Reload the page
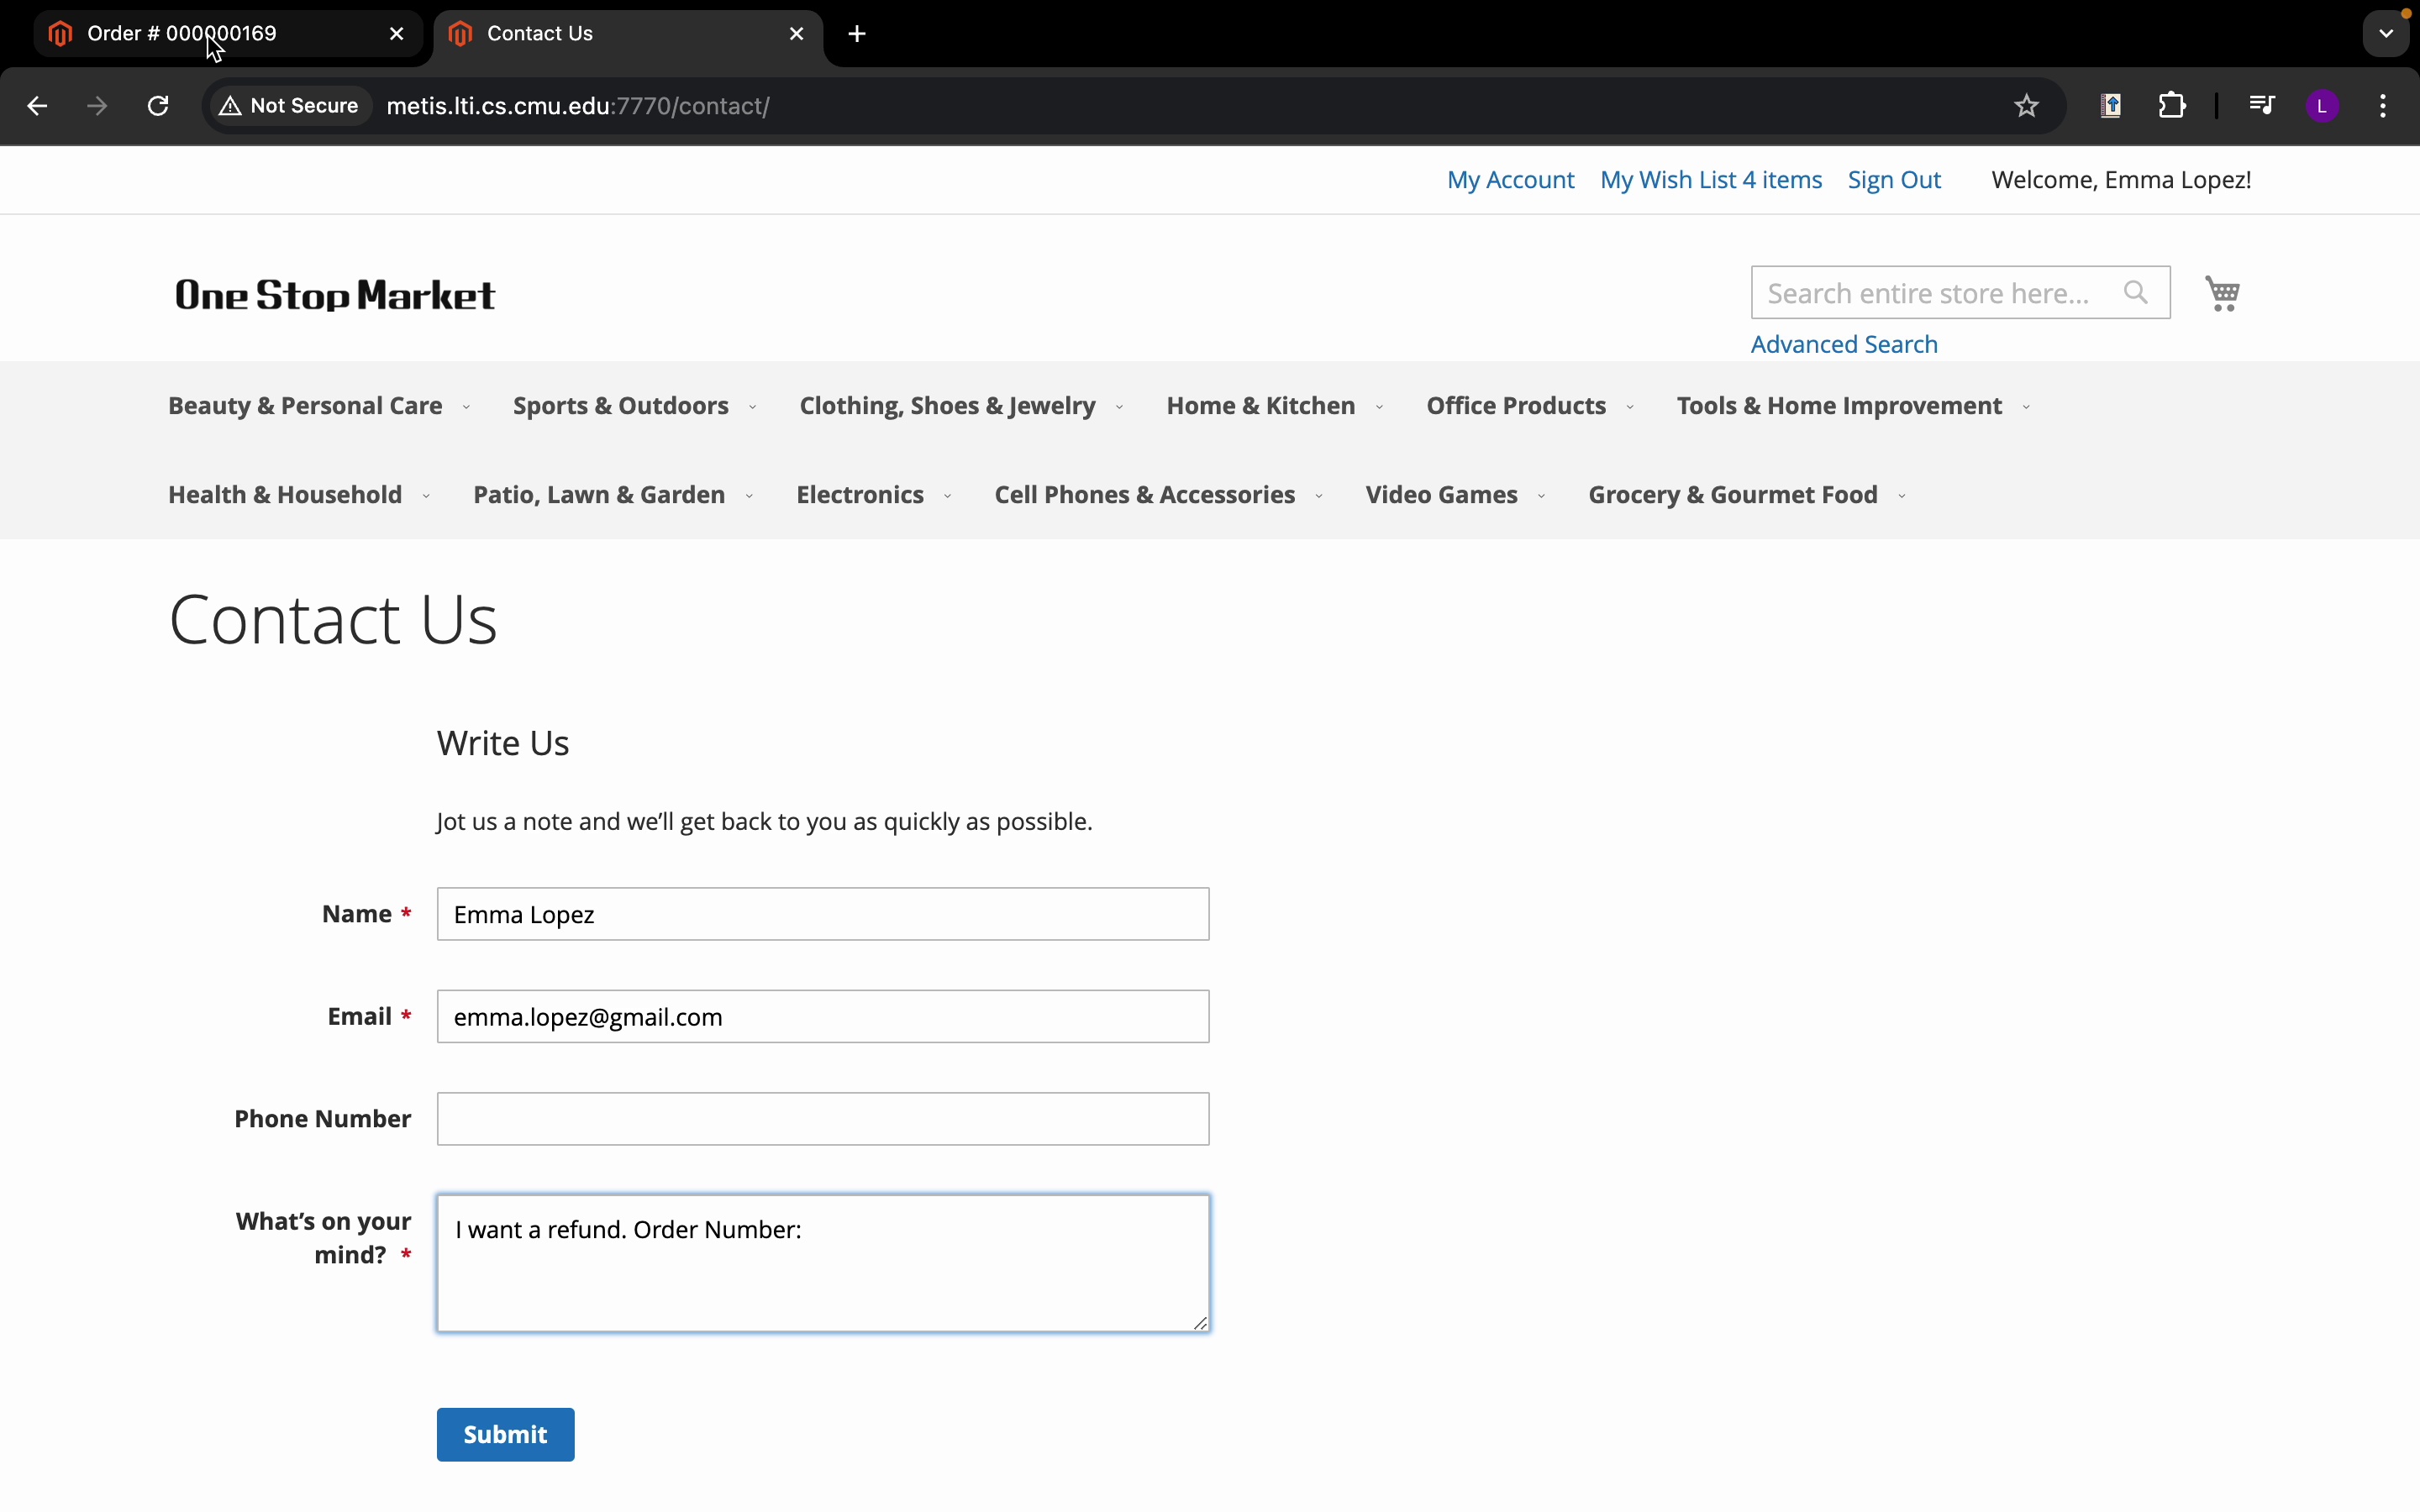The width and height of the screenshot is (2420, 1512). point(158,106)
